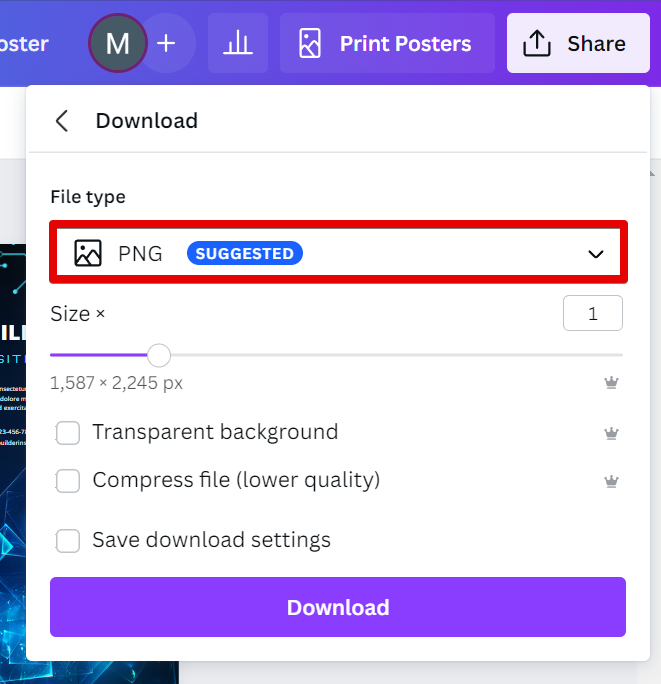Click crown icon beside Transparent background
661x684 pixels.
tap(611, 433)
